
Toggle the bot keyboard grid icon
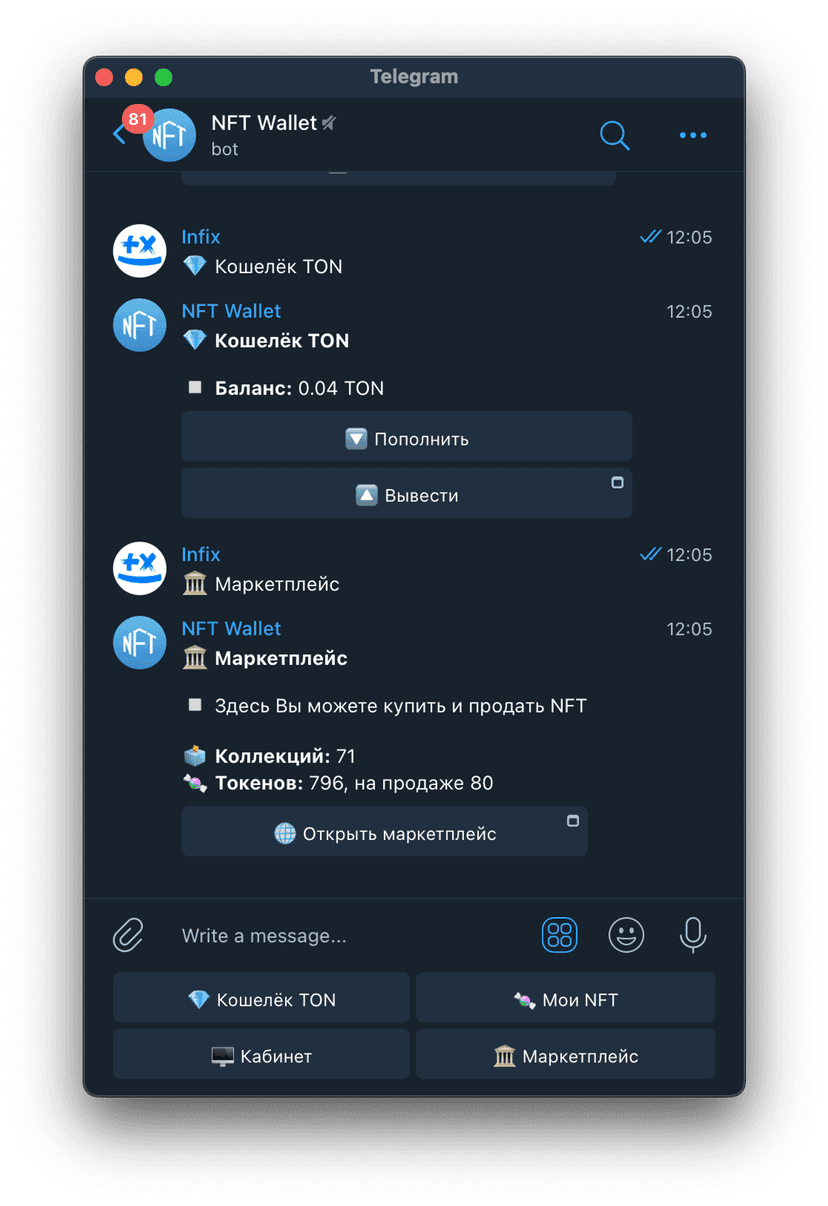pyautogui.click(x=560, y=936)
